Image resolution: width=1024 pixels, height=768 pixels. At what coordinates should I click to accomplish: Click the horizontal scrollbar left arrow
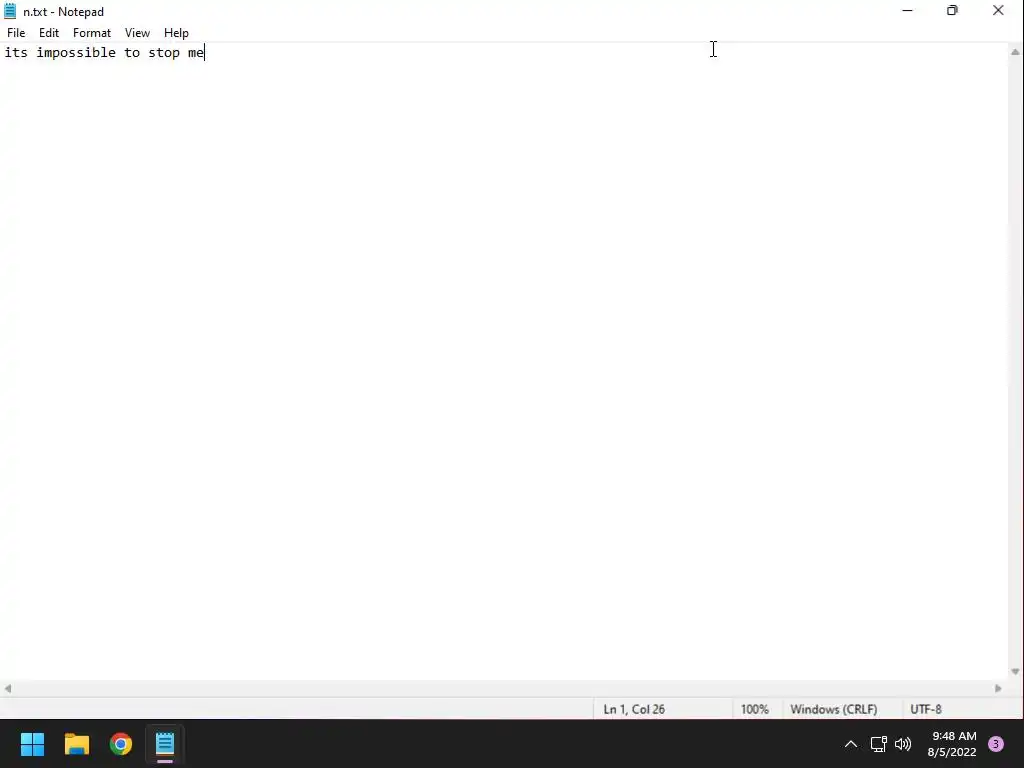(8, 688)
